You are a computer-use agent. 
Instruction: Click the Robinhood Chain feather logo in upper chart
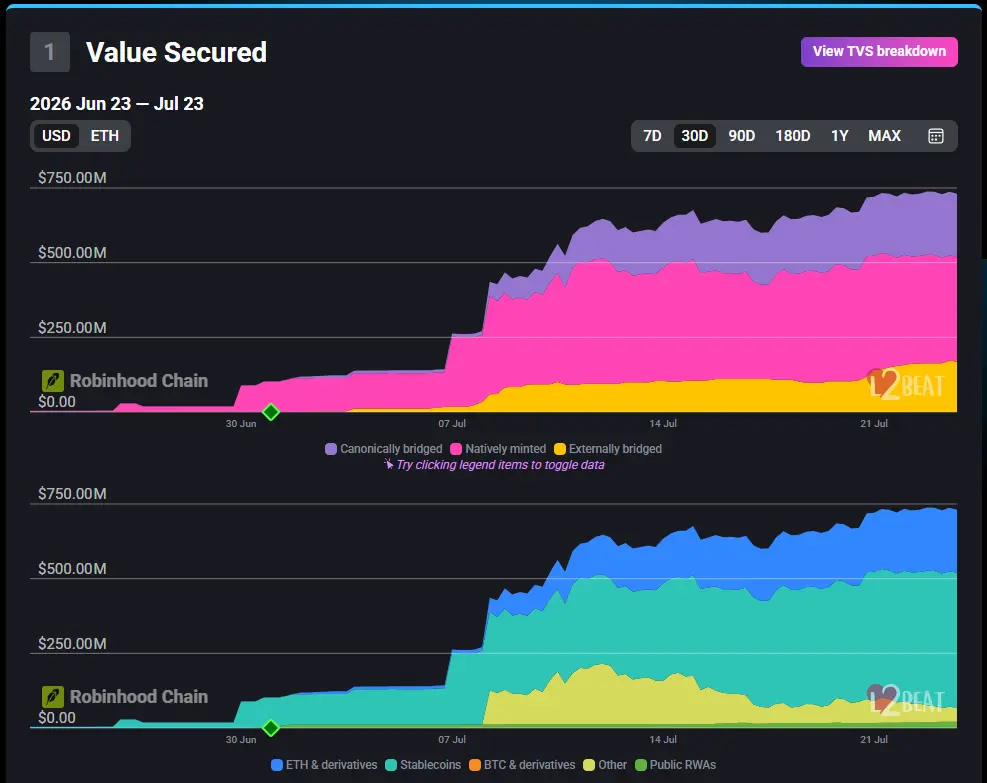pyautogui.click(x=53, y=381)
